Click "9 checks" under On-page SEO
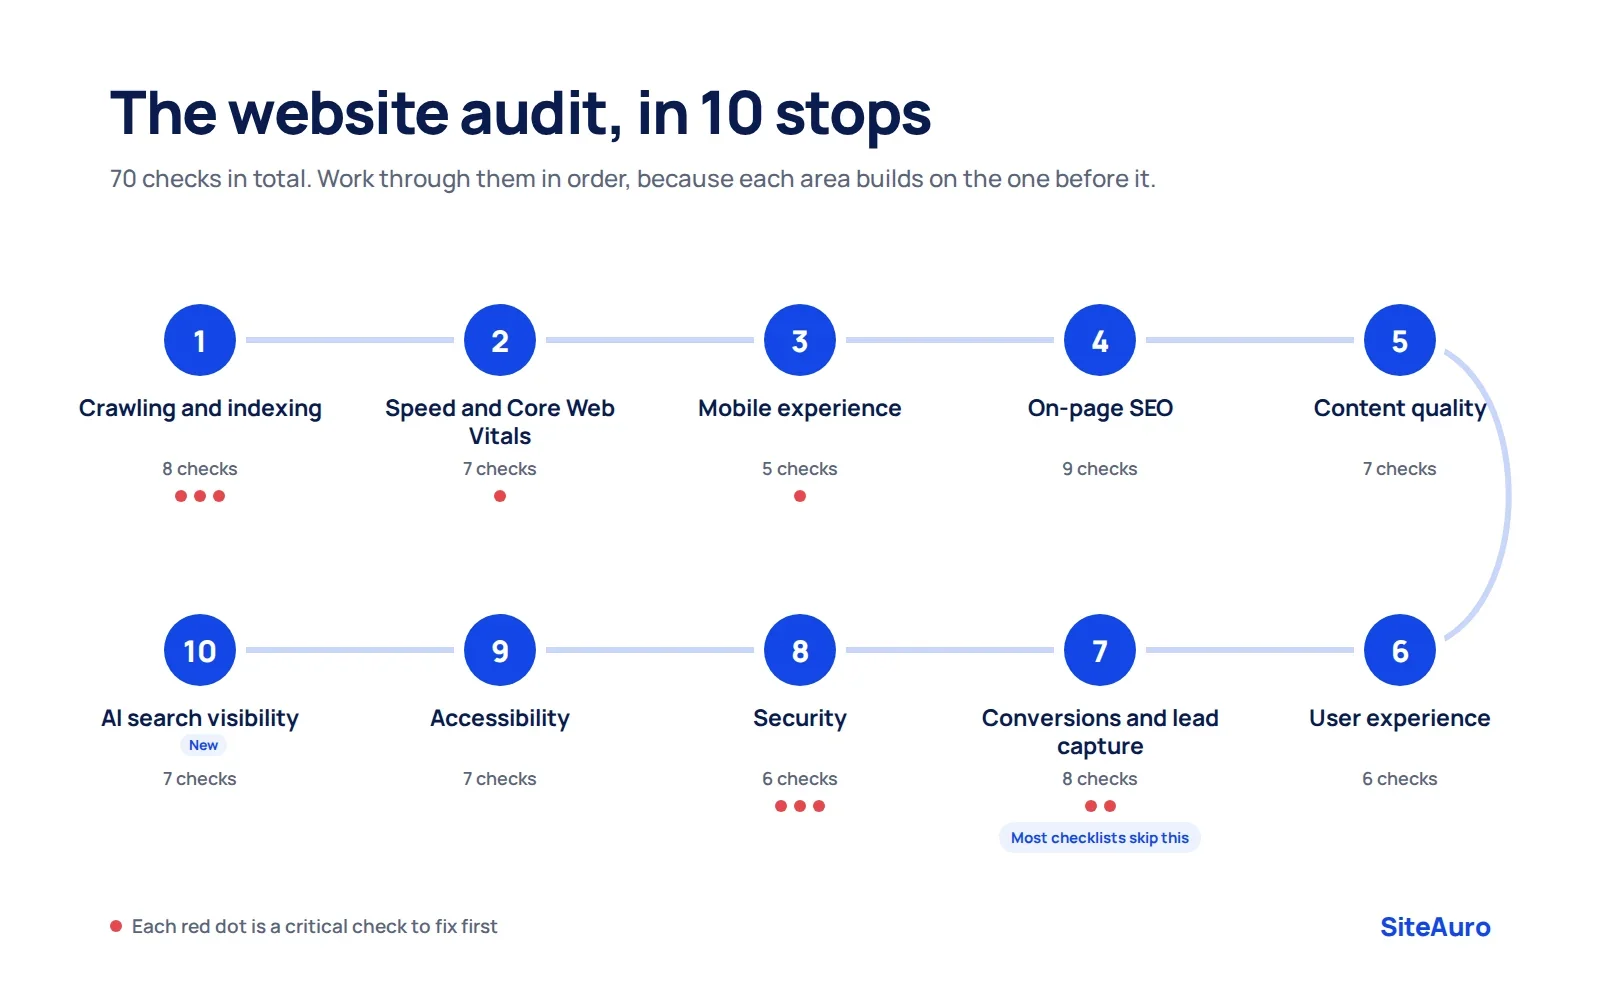1600x1000 pixels. click(x=1100, y=469)
